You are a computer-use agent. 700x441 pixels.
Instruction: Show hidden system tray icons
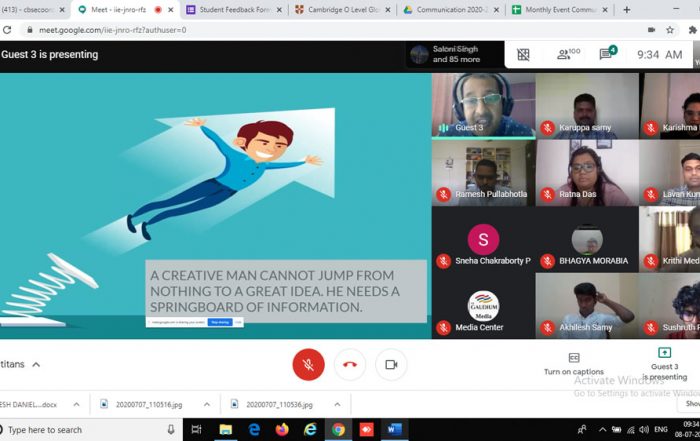pyautogui.click(x=602, y=430)
